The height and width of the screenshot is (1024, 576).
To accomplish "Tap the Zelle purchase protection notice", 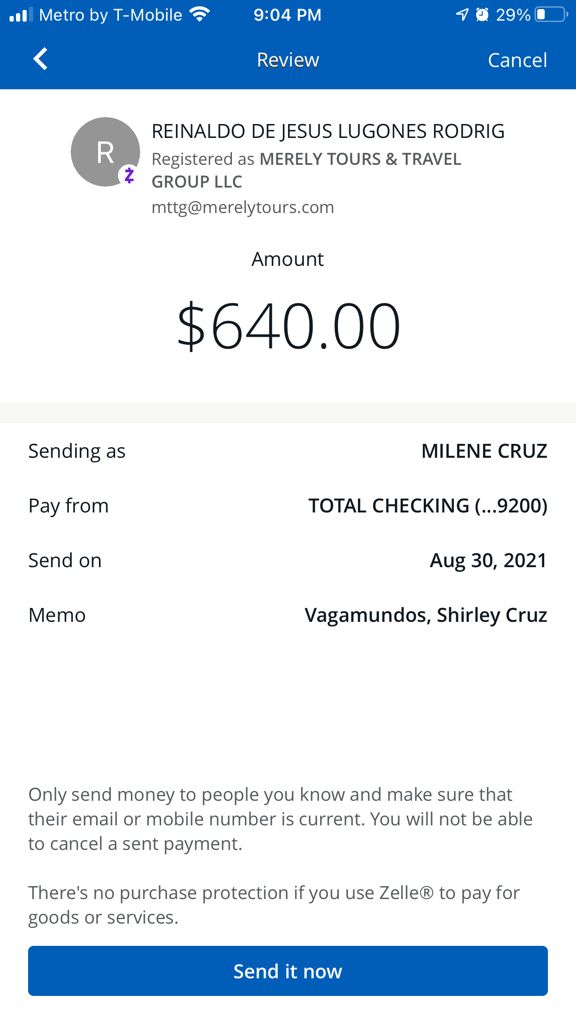I will [x=274, y=904].
